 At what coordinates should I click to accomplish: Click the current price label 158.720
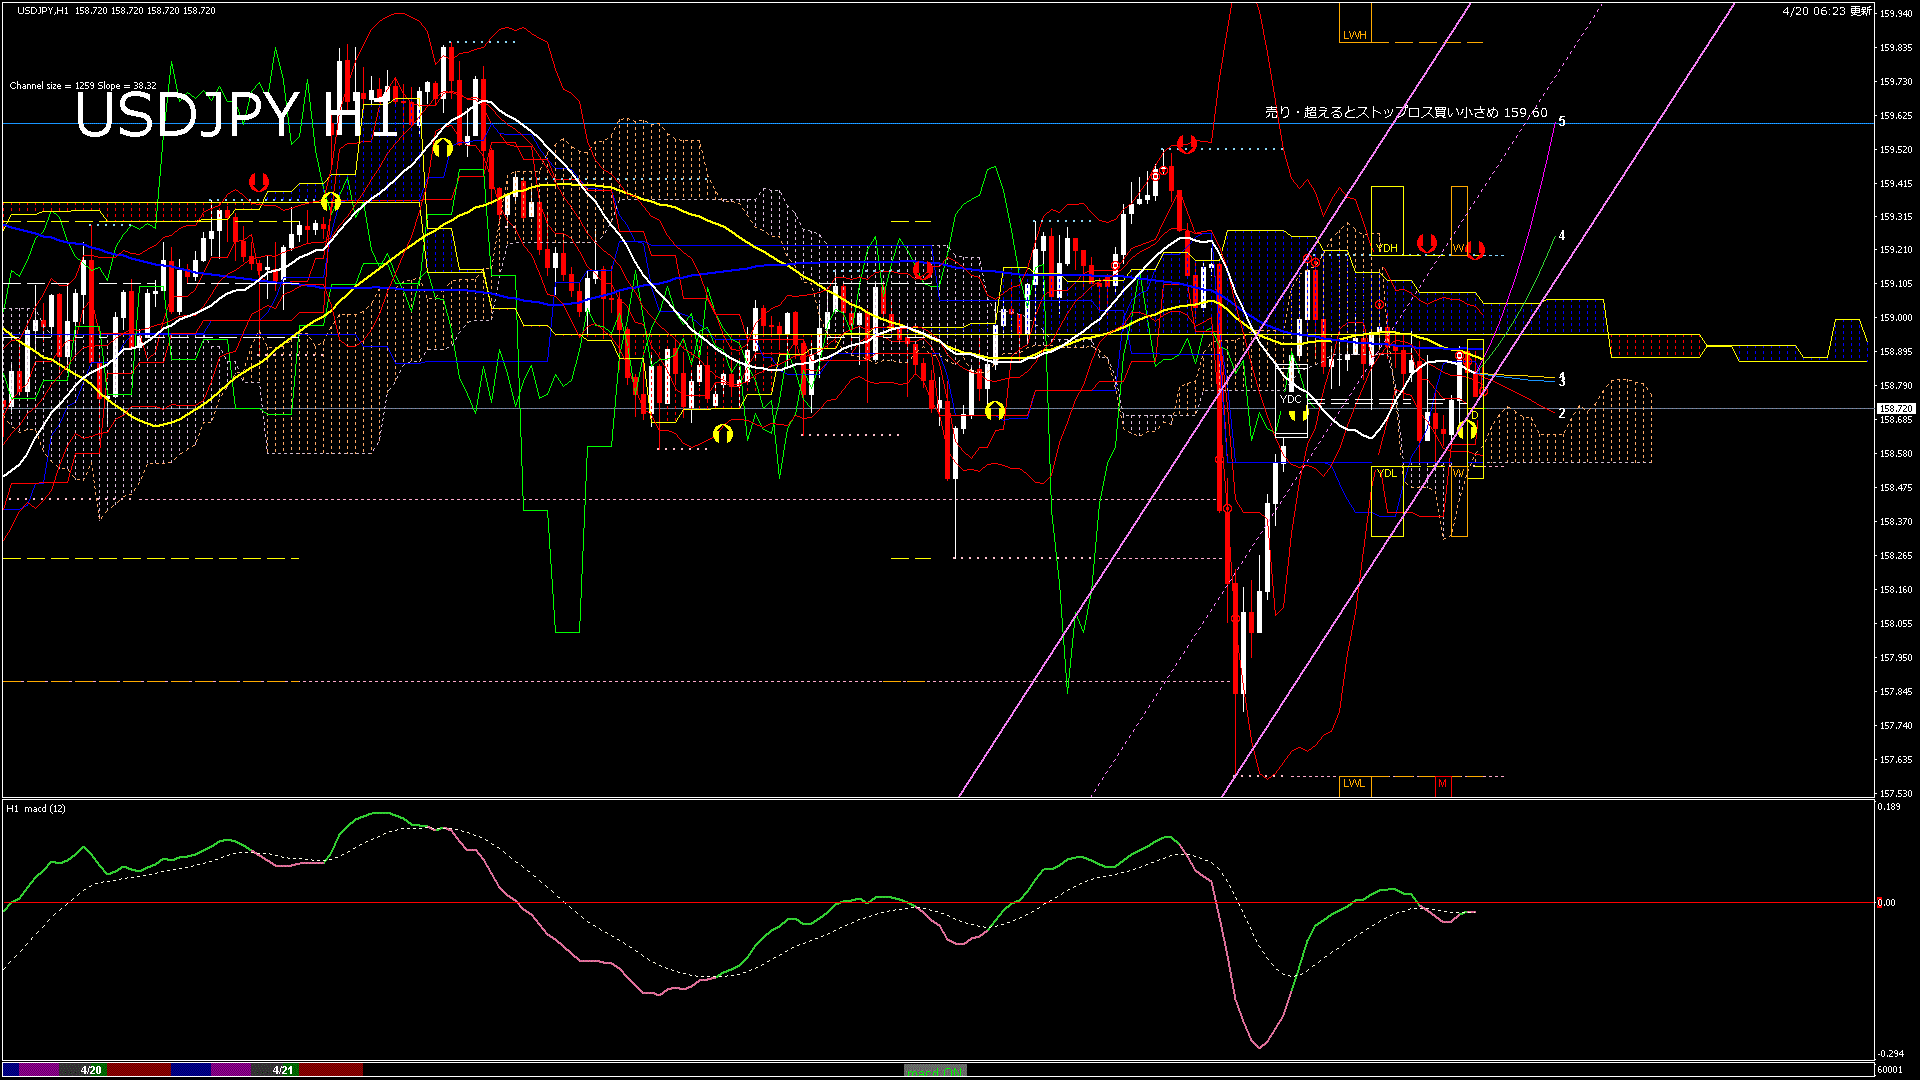click(x=1895, y=409)
